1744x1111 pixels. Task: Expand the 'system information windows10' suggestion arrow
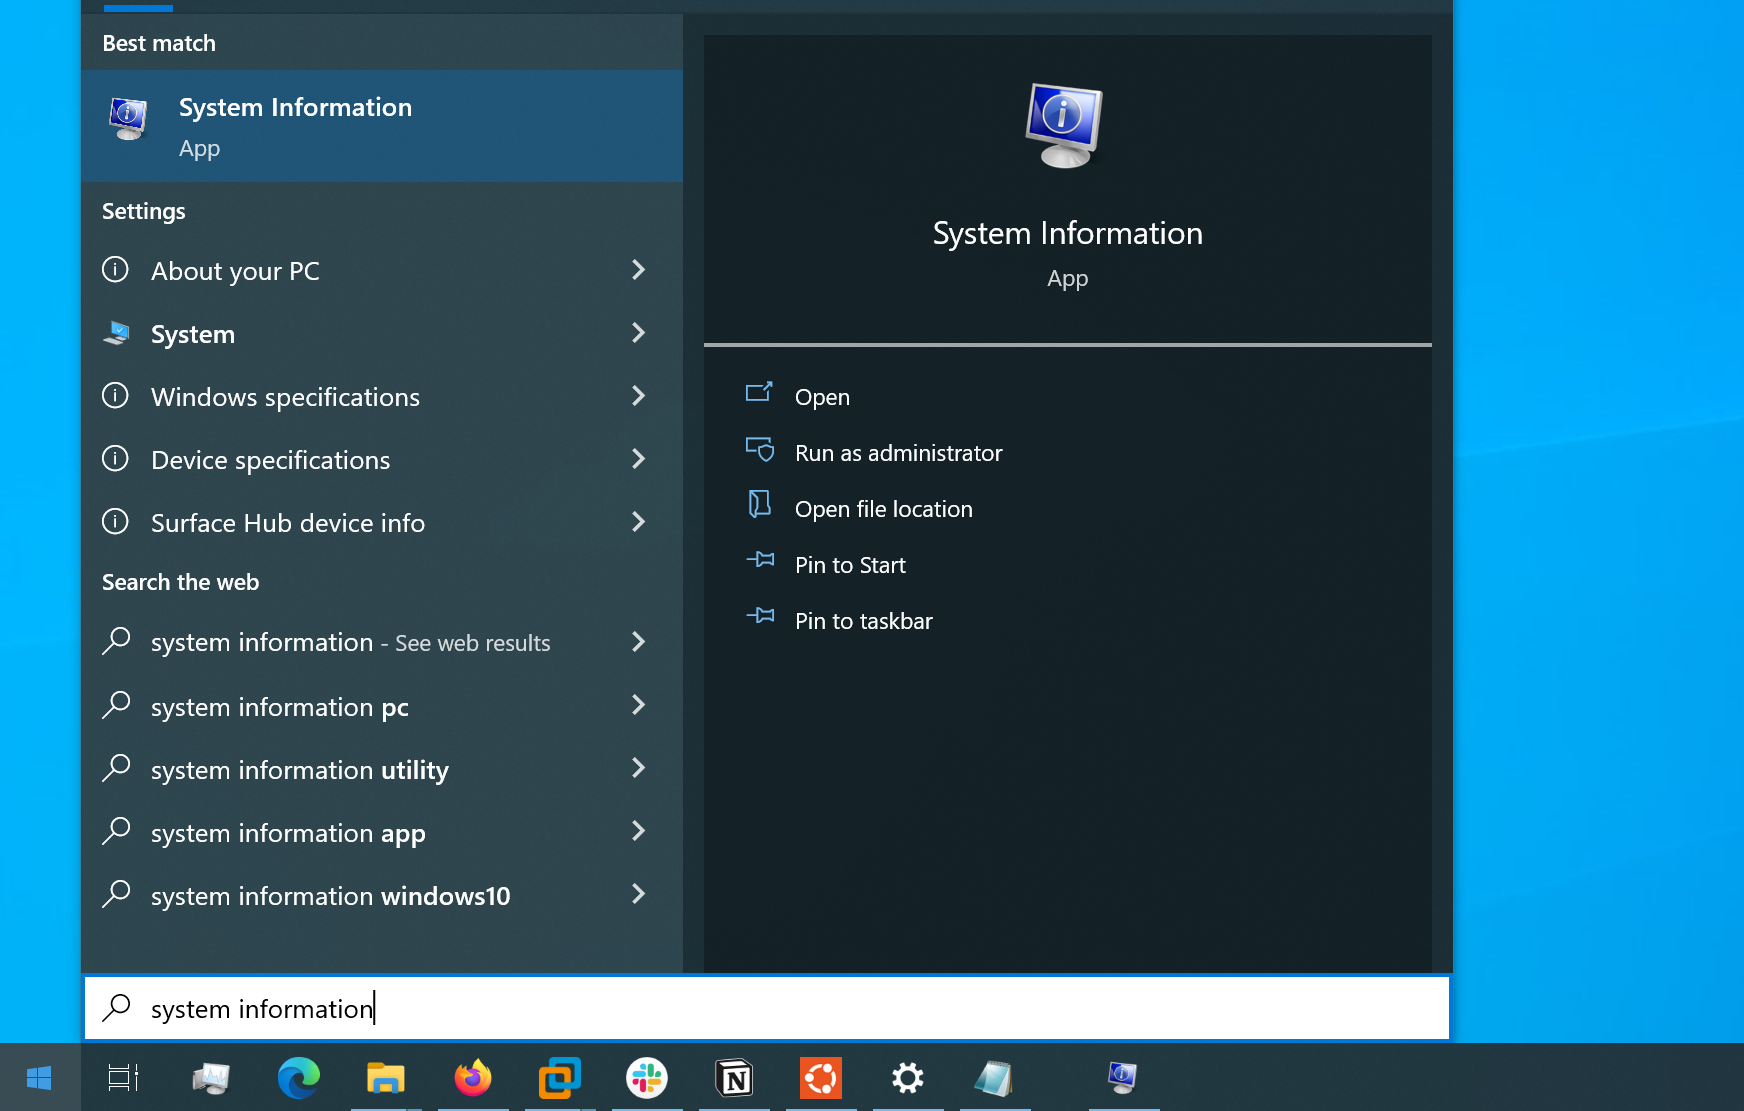(x=638, y=894)
